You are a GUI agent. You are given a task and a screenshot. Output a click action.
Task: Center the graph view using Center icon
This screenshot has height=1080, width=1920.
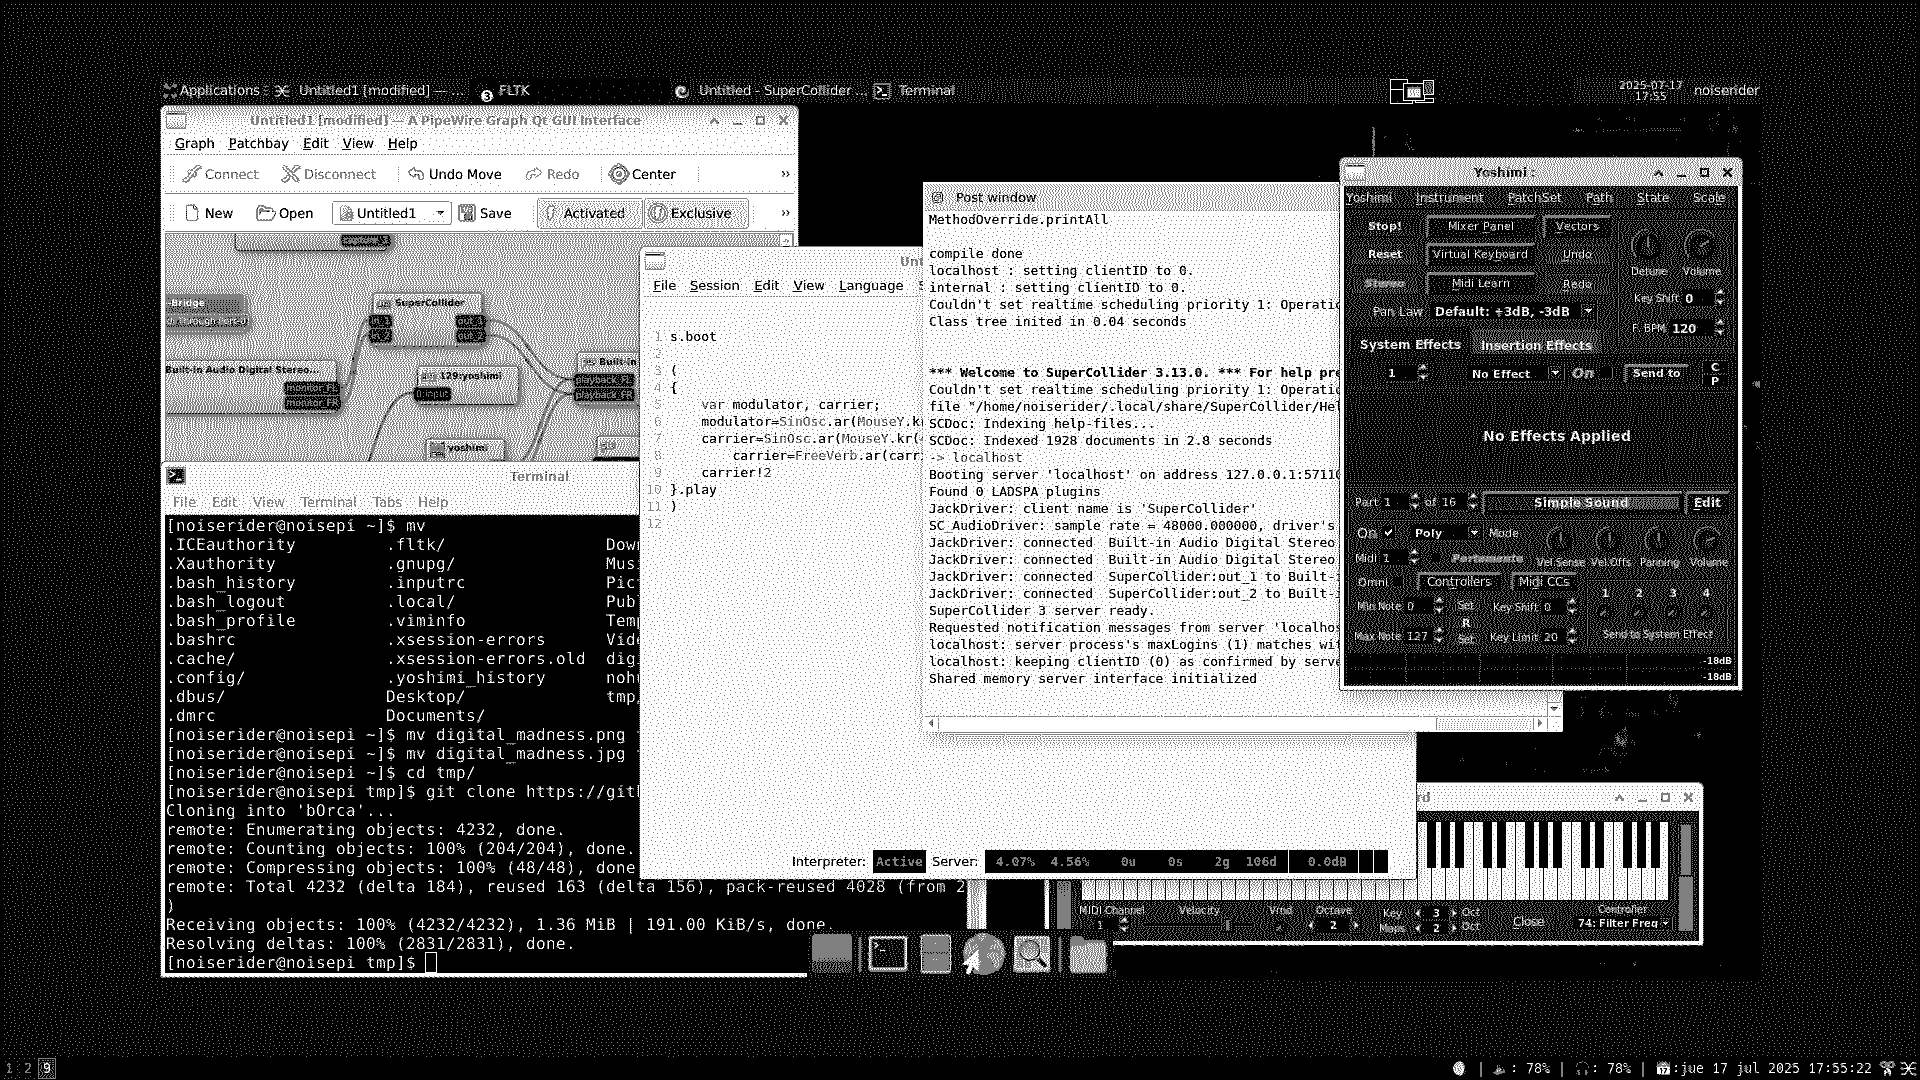coord(619,174)
